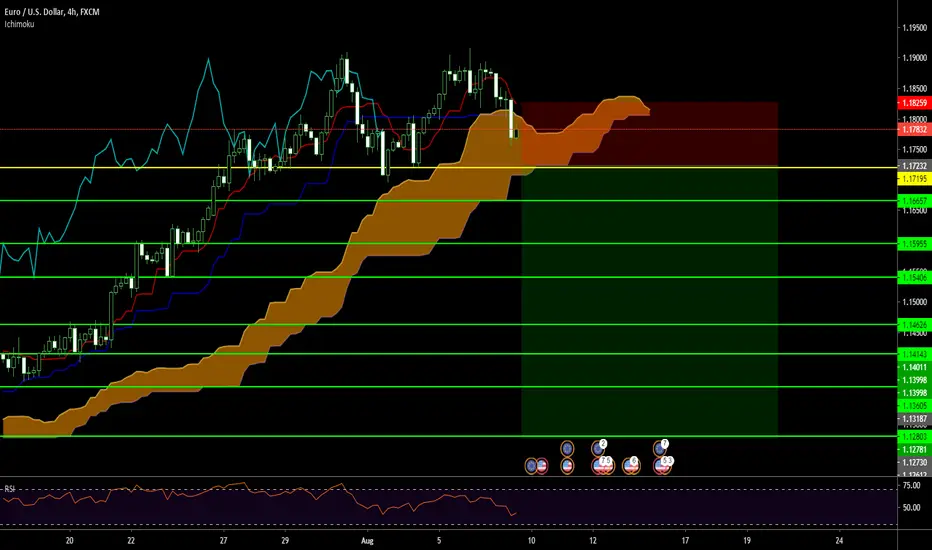The height and width of the screenshot is (550, 932).
Task: Click the green 1.16657 price label
Action: click(914, 201)
